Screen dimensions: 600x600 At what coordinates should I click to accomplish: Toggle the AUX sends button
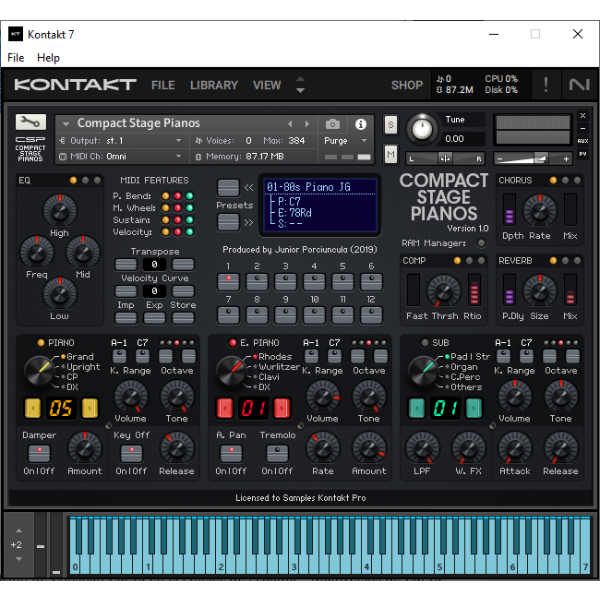click(582, 141)
